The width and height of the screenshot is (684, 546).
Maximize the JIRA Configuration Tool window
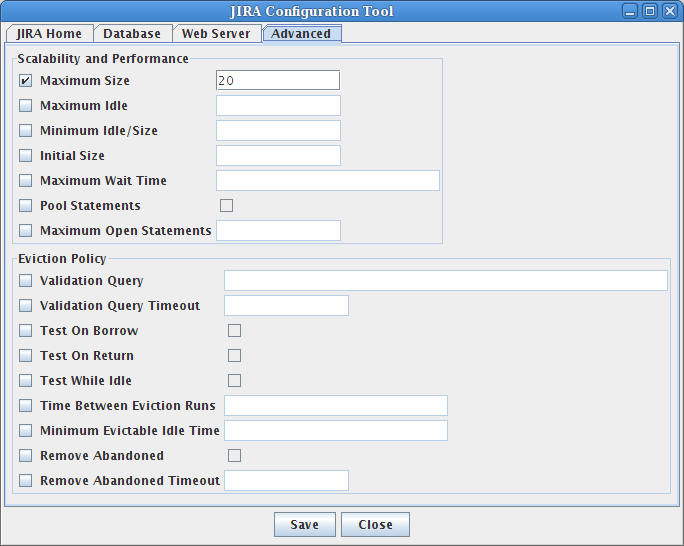650,11
